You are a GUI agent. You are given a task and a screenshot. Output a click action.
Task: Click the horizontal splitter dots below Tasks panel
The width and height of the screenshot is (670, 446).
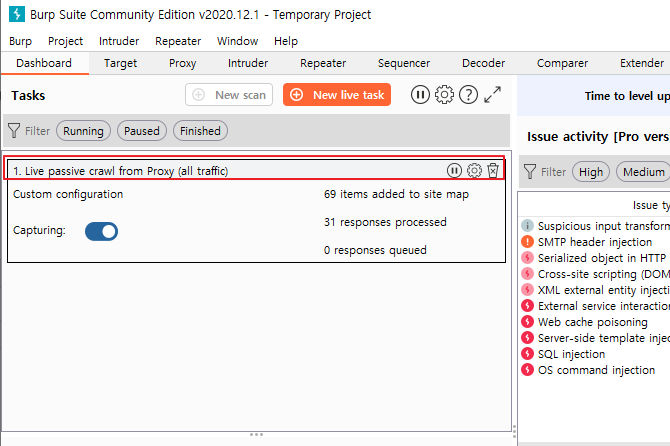tap(256, 434)
